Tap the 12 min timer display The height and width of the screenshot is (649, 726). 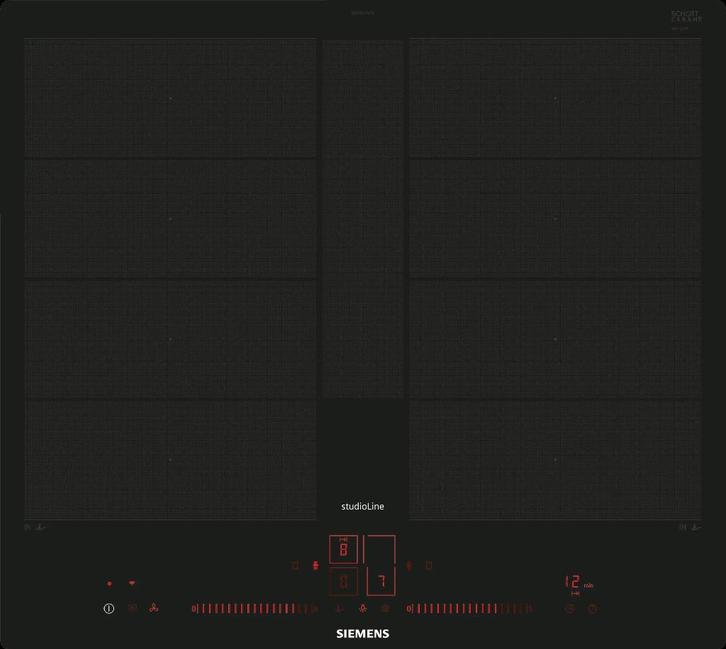(x=573, y=583)
